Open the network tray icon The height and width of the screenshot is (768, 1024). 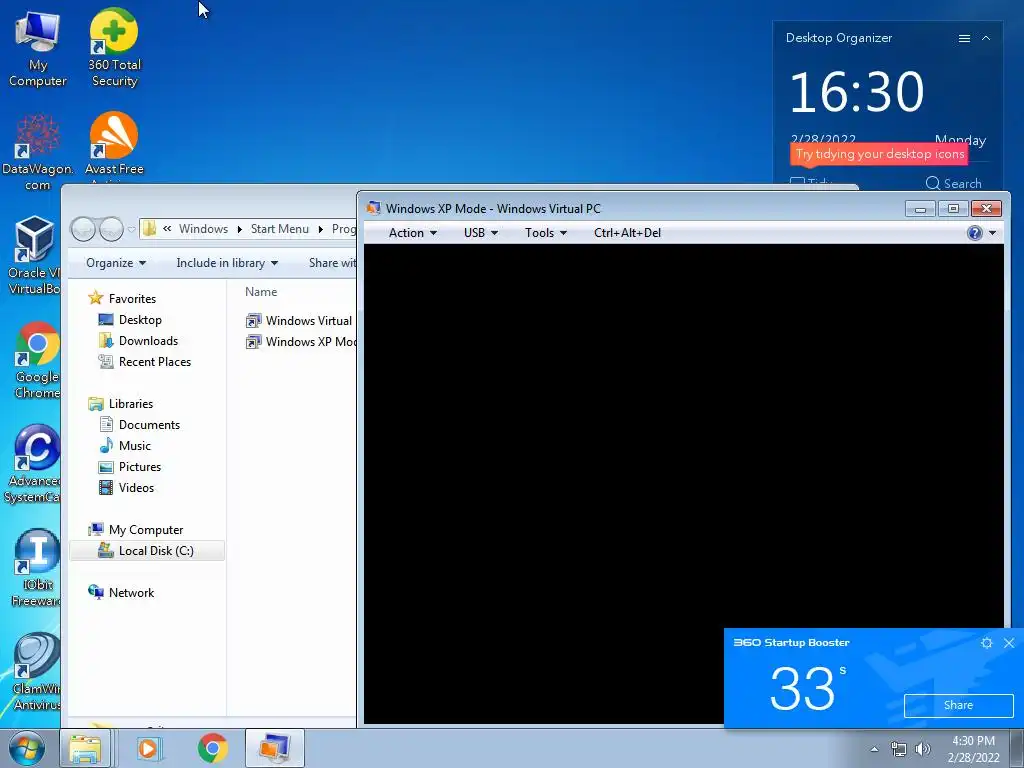899,749
